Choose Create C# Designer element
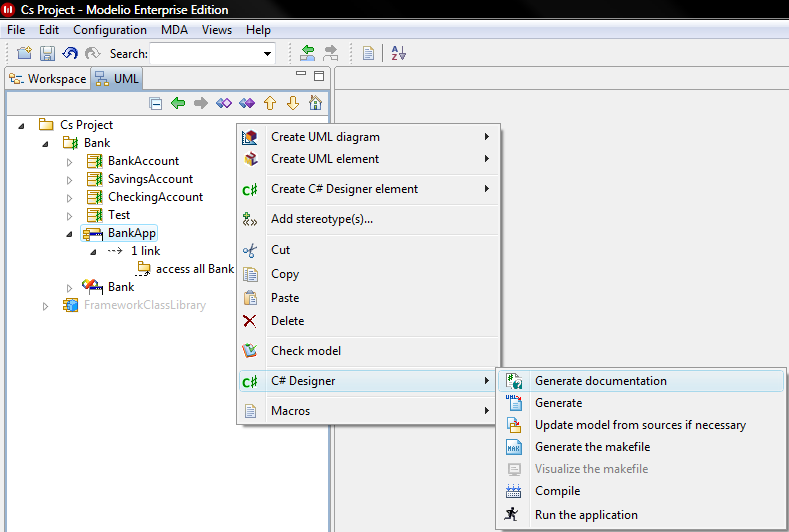This screenshot has height=532, width=789. [x=368, y=189]
